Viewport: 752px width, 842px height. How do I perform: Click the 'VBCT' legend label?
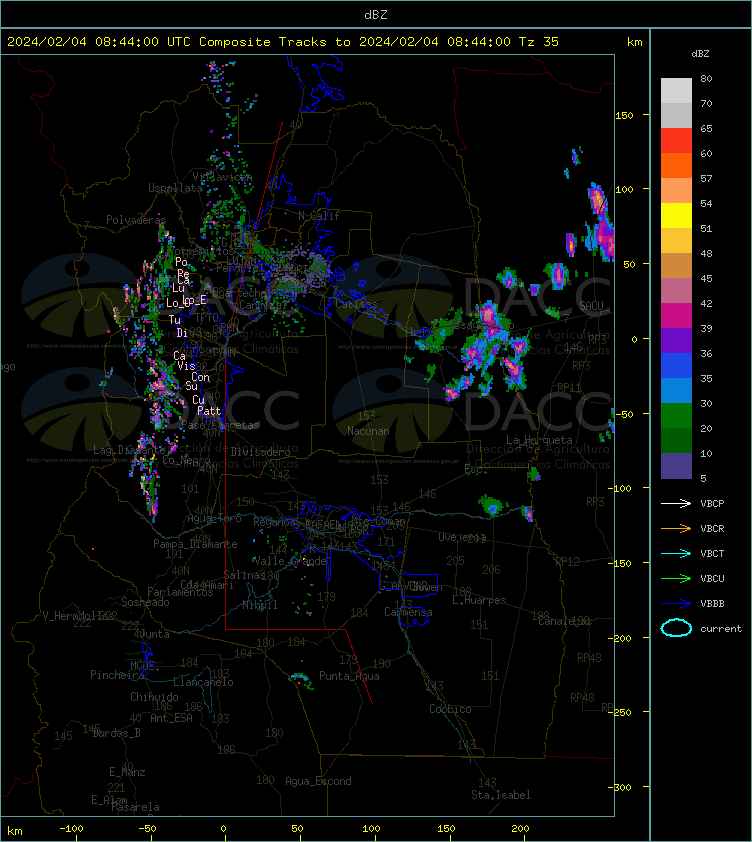[x=712, y=554]
